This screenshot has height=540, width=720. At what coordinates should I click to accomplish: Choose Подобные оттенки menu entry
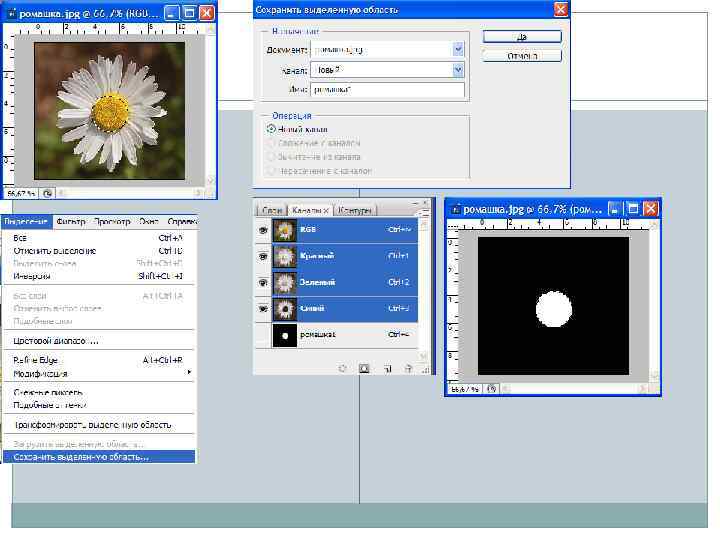[99, 405]
